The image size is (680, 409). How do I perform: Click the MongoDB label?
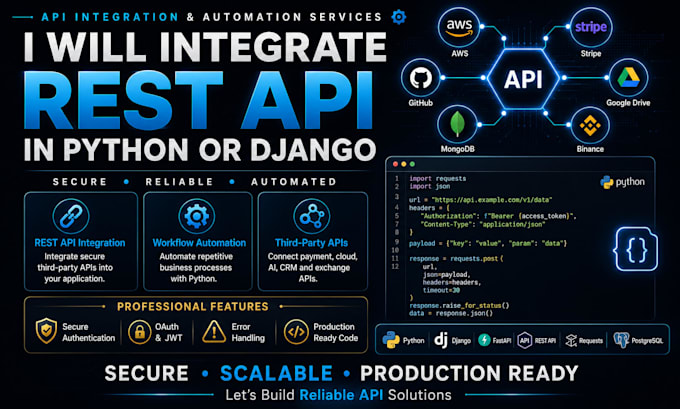coord(458,149)
